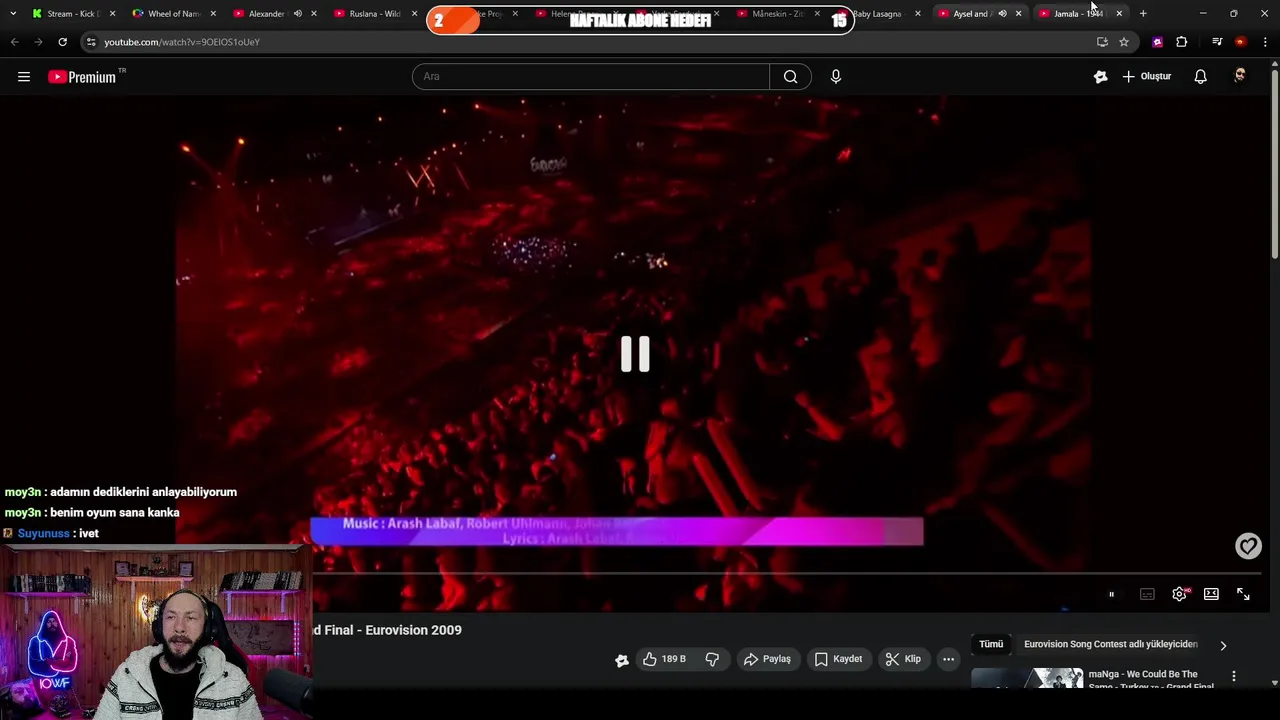Viewport: 1280px width, 720px height.
Task: Open the account avatar menu
Action: pos(1240,76)
